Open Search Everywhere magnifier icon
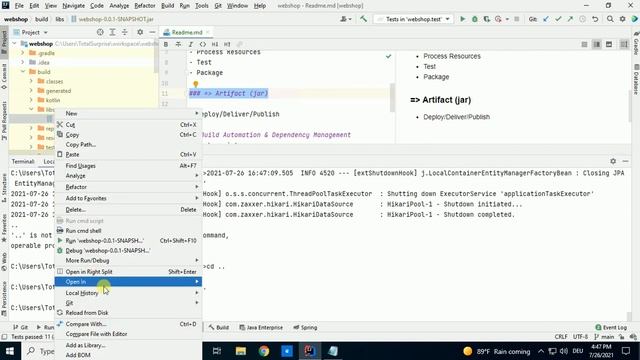The height and width of the screenshot is (360, 640). [610, 19]
